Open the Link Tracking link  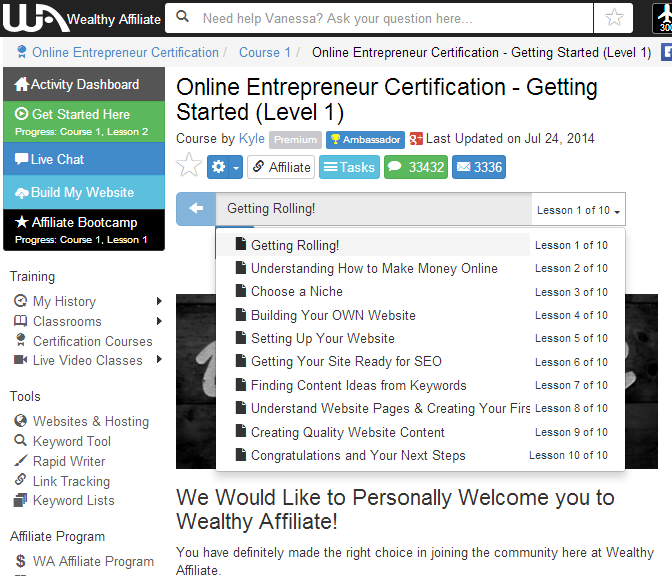point(72,481)
